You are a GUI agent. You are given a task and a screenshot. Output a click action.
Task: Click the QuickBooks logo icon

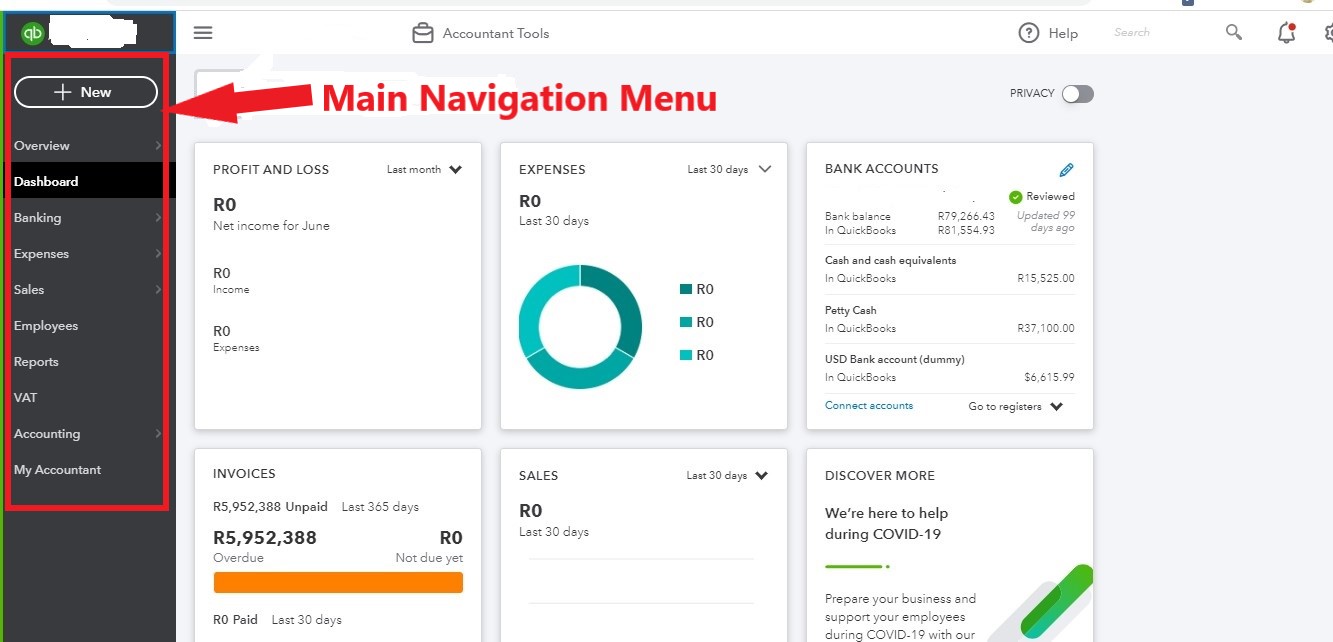click(32, 33)
